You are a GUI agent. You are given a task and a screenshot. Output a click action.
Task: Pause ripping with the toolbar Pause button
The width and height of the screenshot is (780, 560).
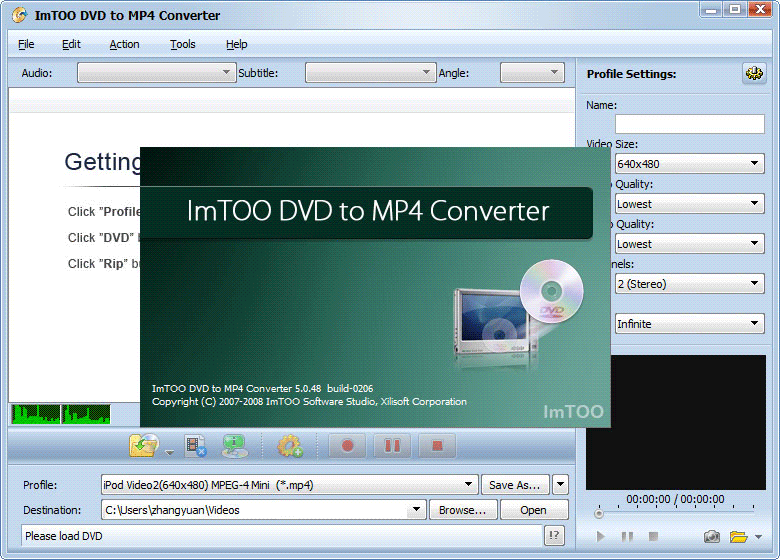392,446
